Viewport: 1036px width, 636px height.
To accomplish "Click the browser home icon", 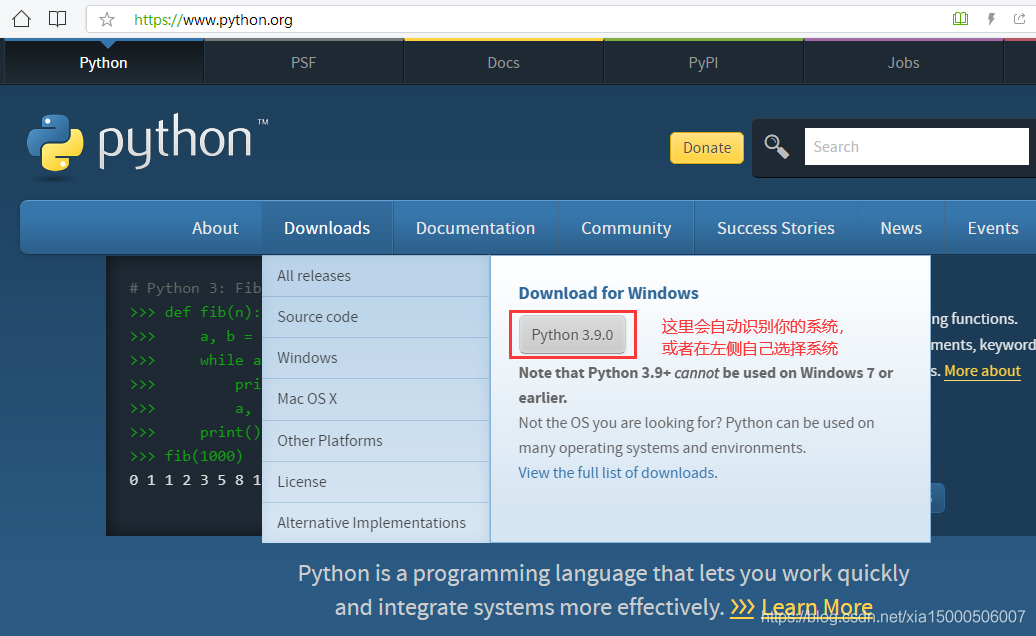I will (21, 18).
